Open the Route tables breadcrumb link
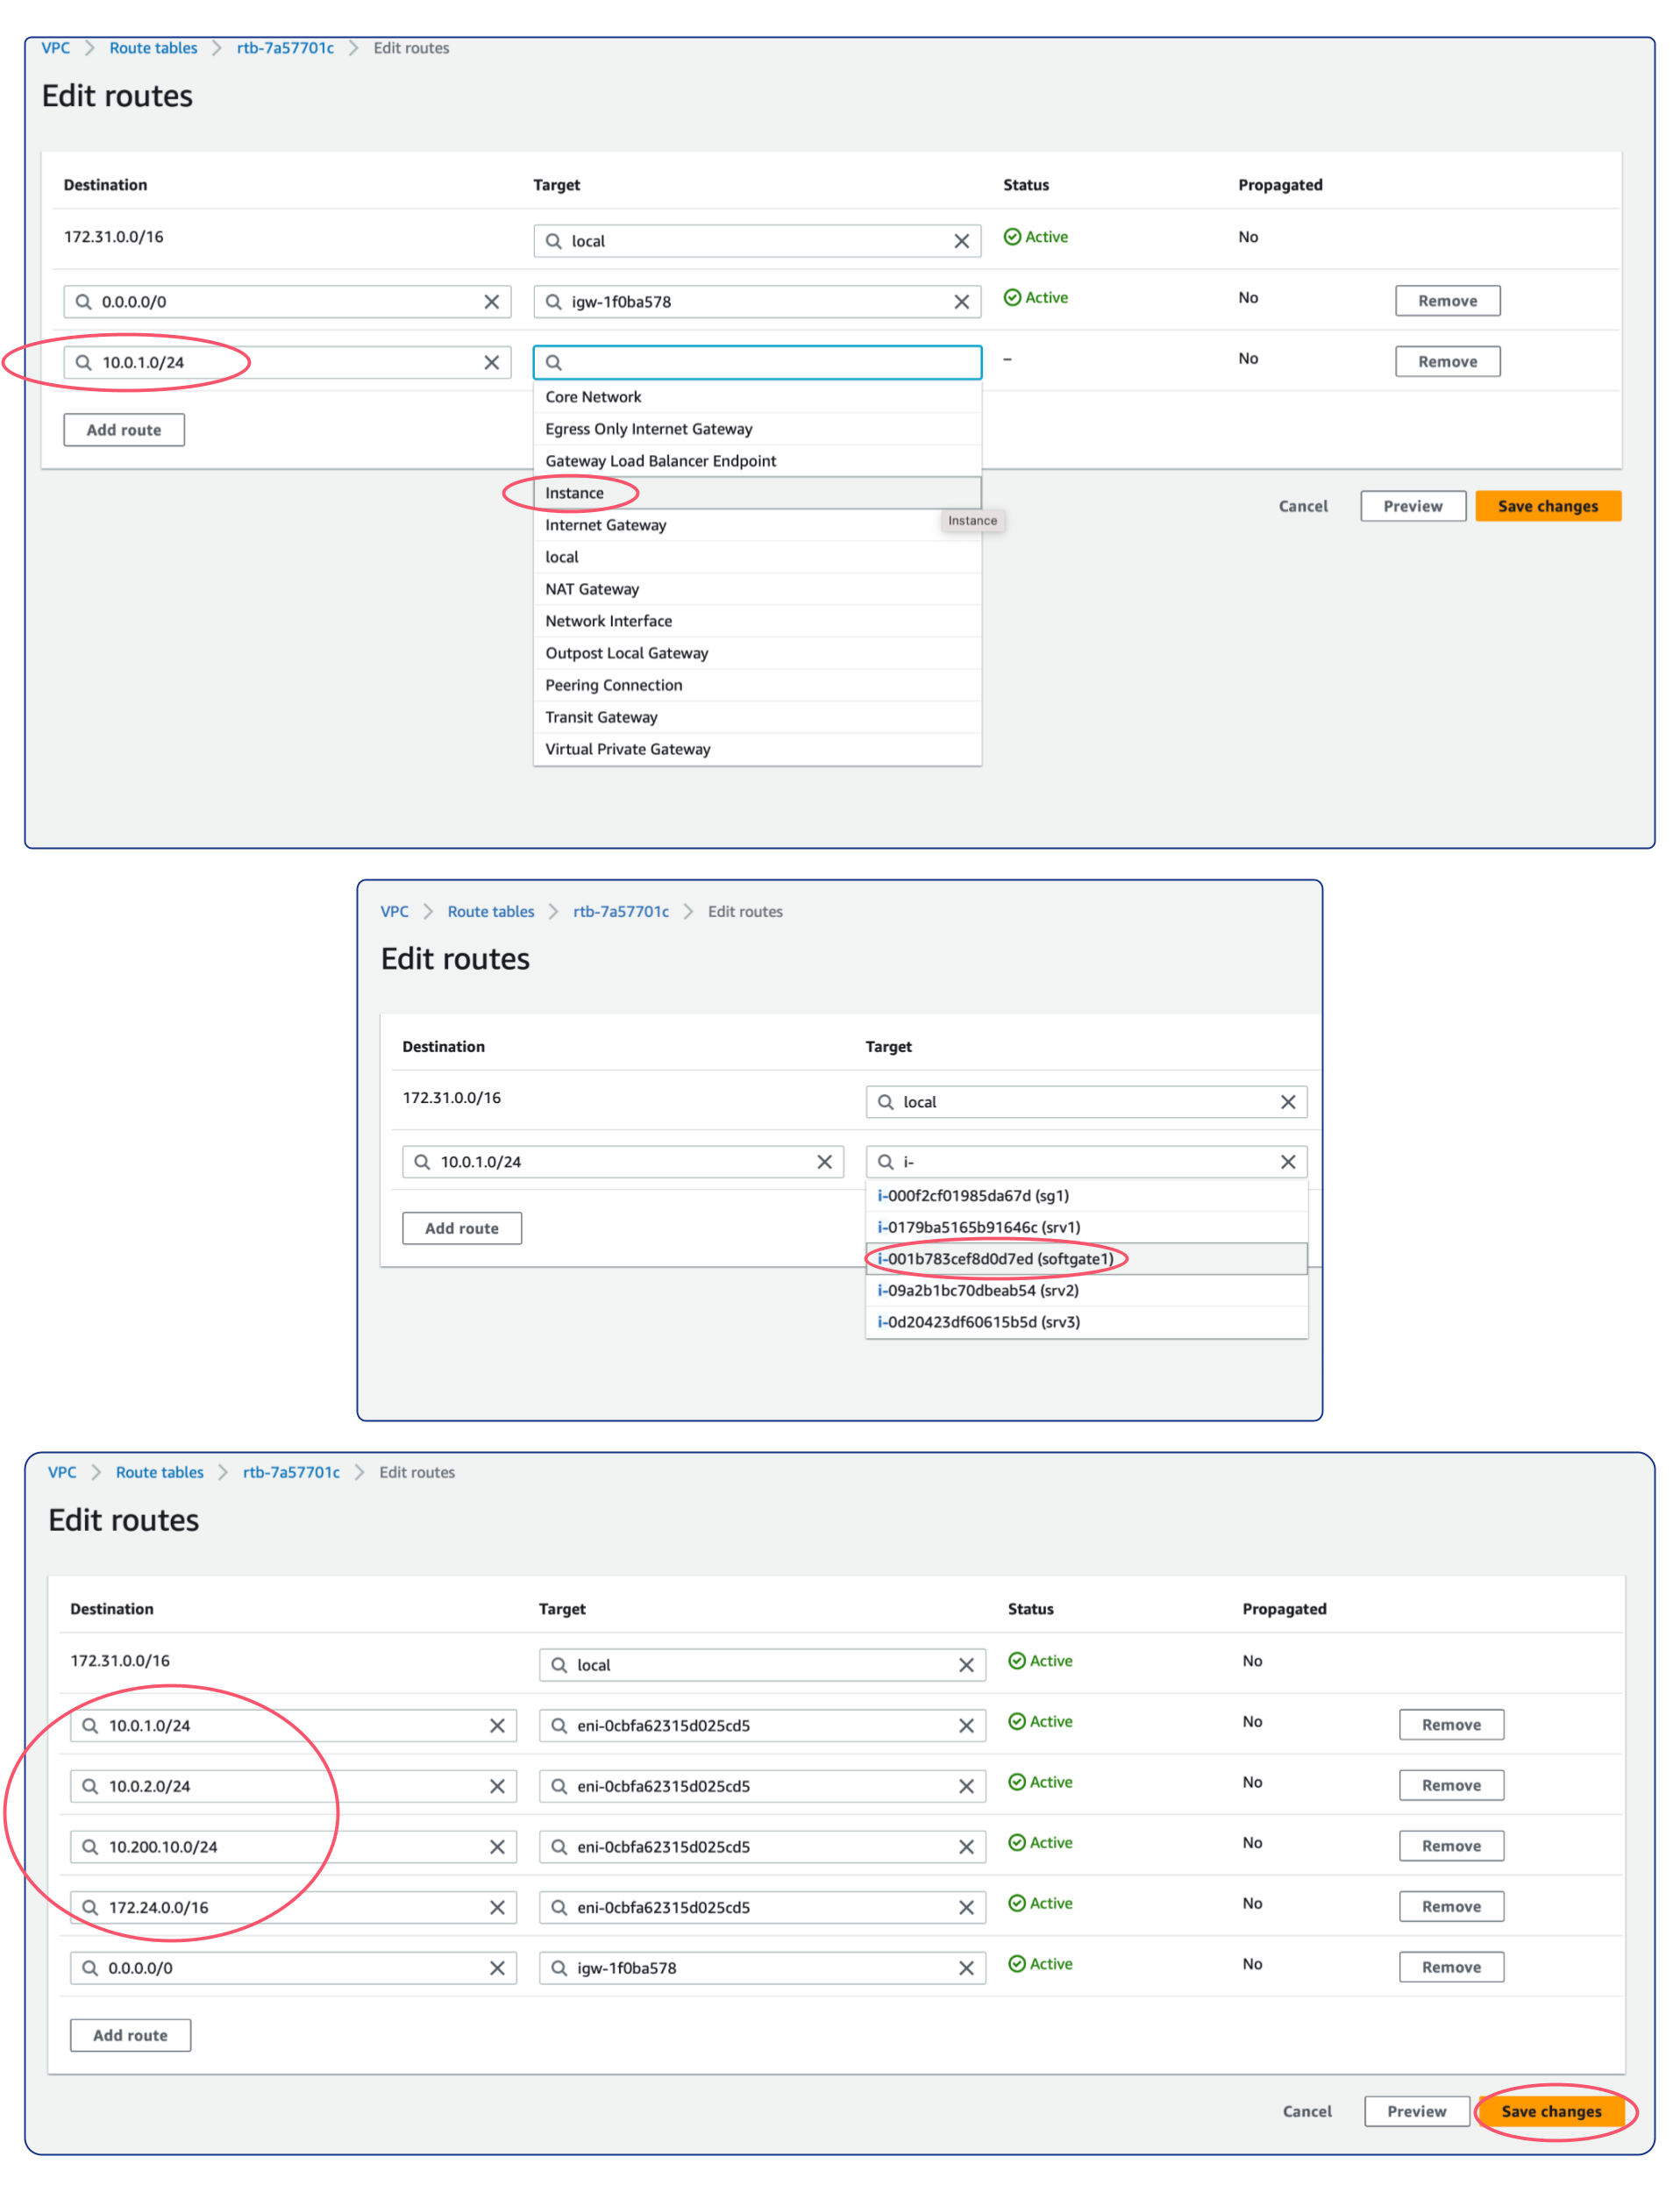Screen dimensions: 1680x2192 pyautogui.click(x=153, y=48)
